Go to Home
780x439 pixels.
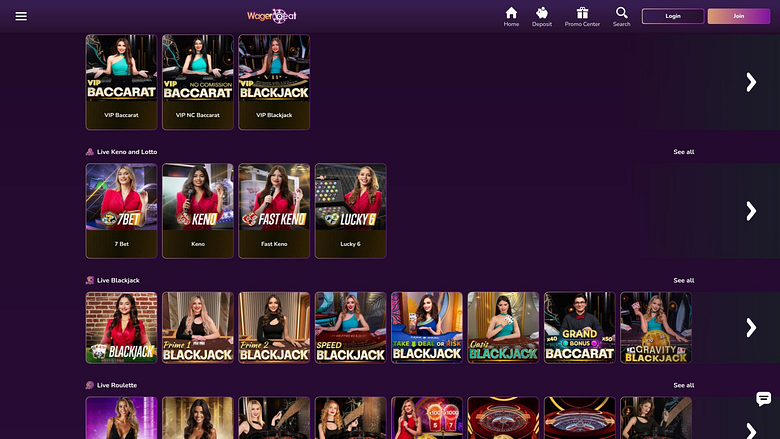tap(511, 16)
